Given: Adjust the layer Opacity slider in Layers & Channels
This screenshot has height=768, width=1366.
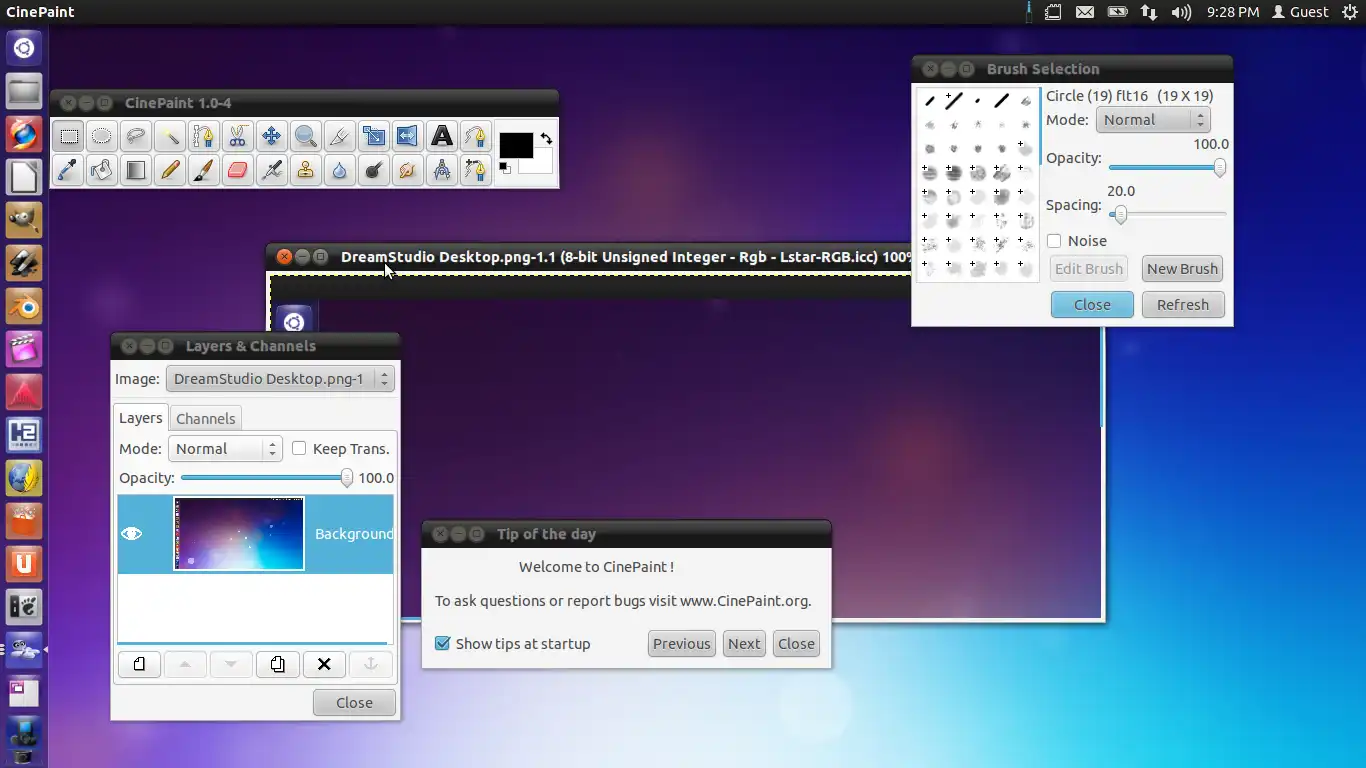Looking at the screenshot, I should [x=266, y=478].
